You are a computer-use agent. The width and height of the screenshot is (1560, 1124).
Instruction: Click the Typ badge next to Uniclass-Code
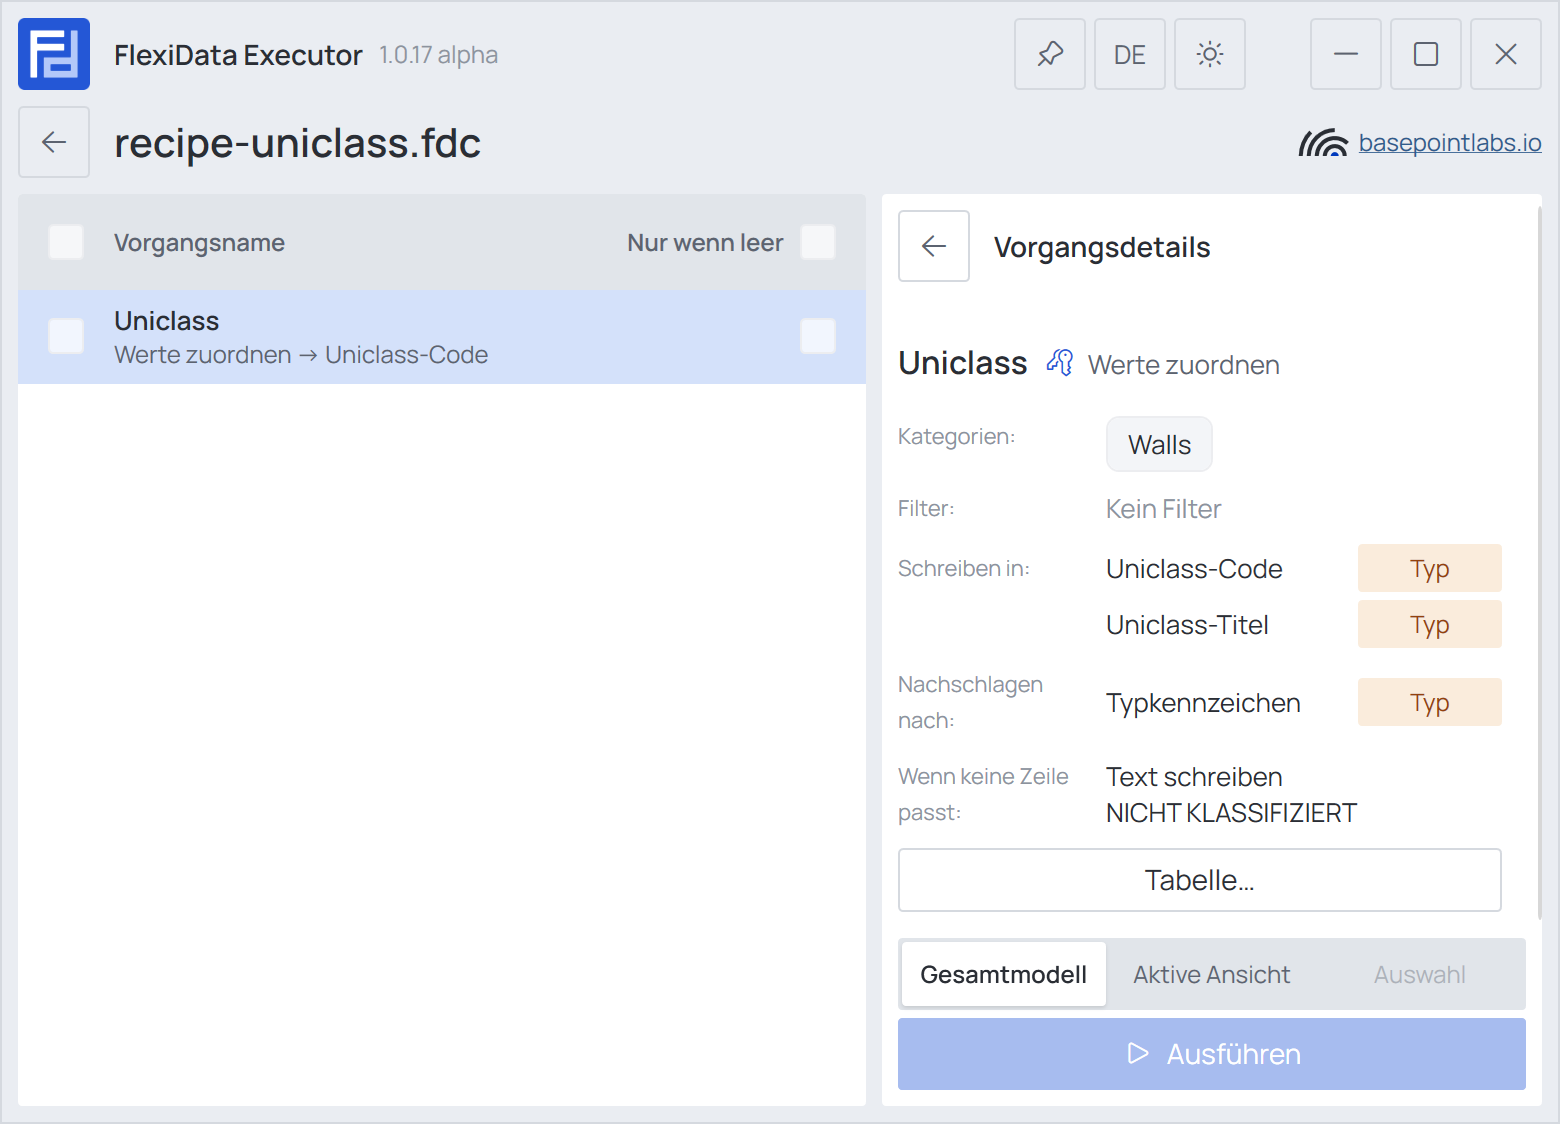pos(1430,568)
